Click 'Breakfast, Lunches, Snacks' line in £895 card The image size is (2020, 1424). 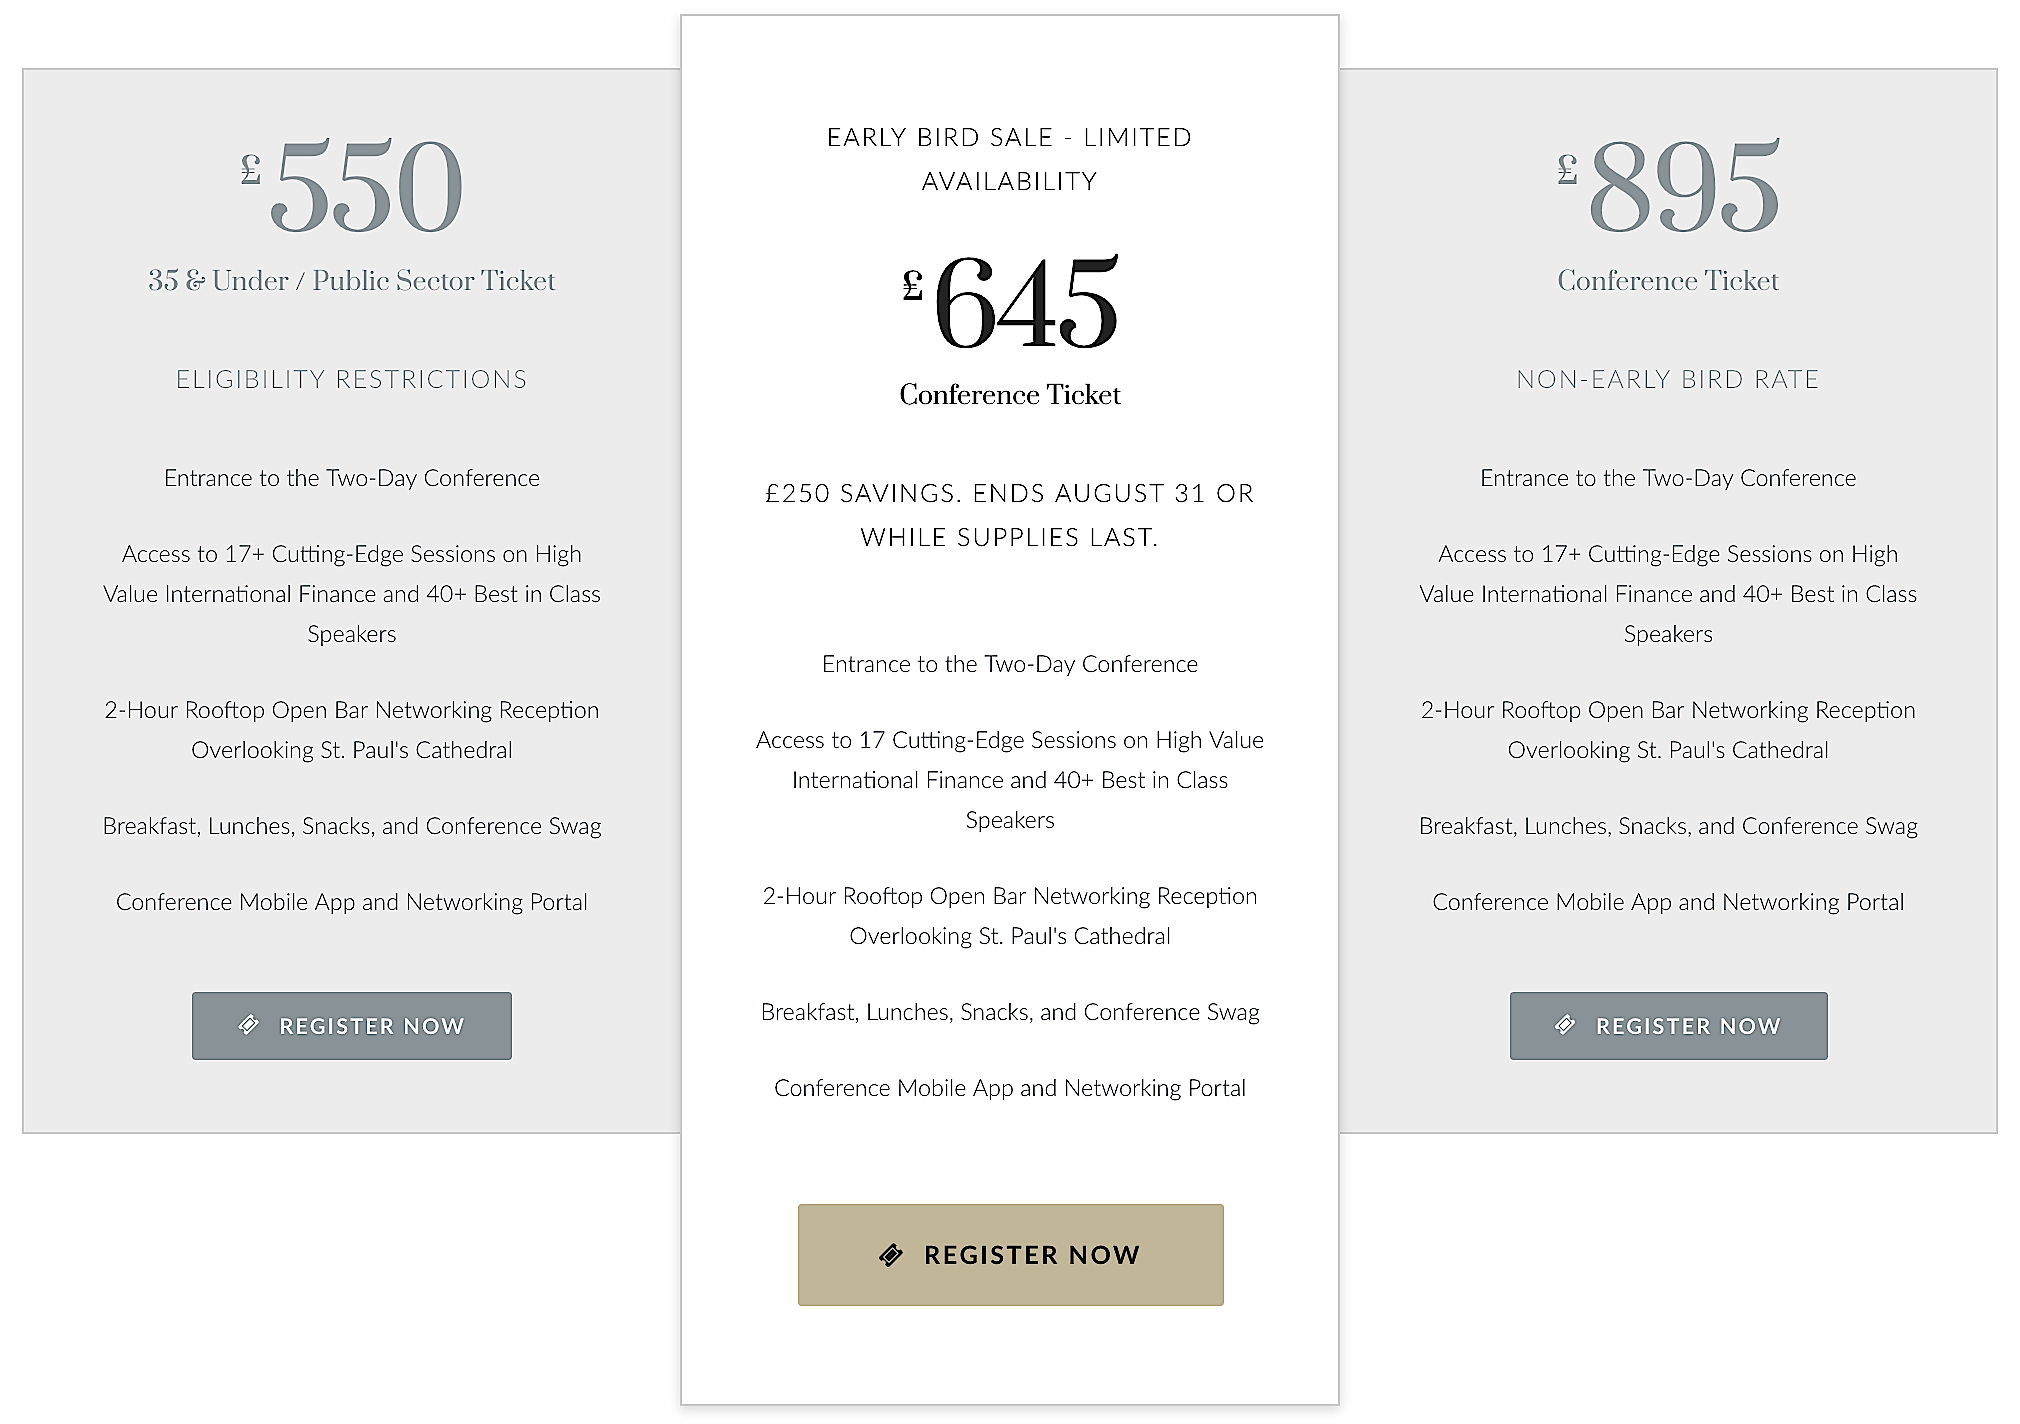click(x=1668, y=826)
